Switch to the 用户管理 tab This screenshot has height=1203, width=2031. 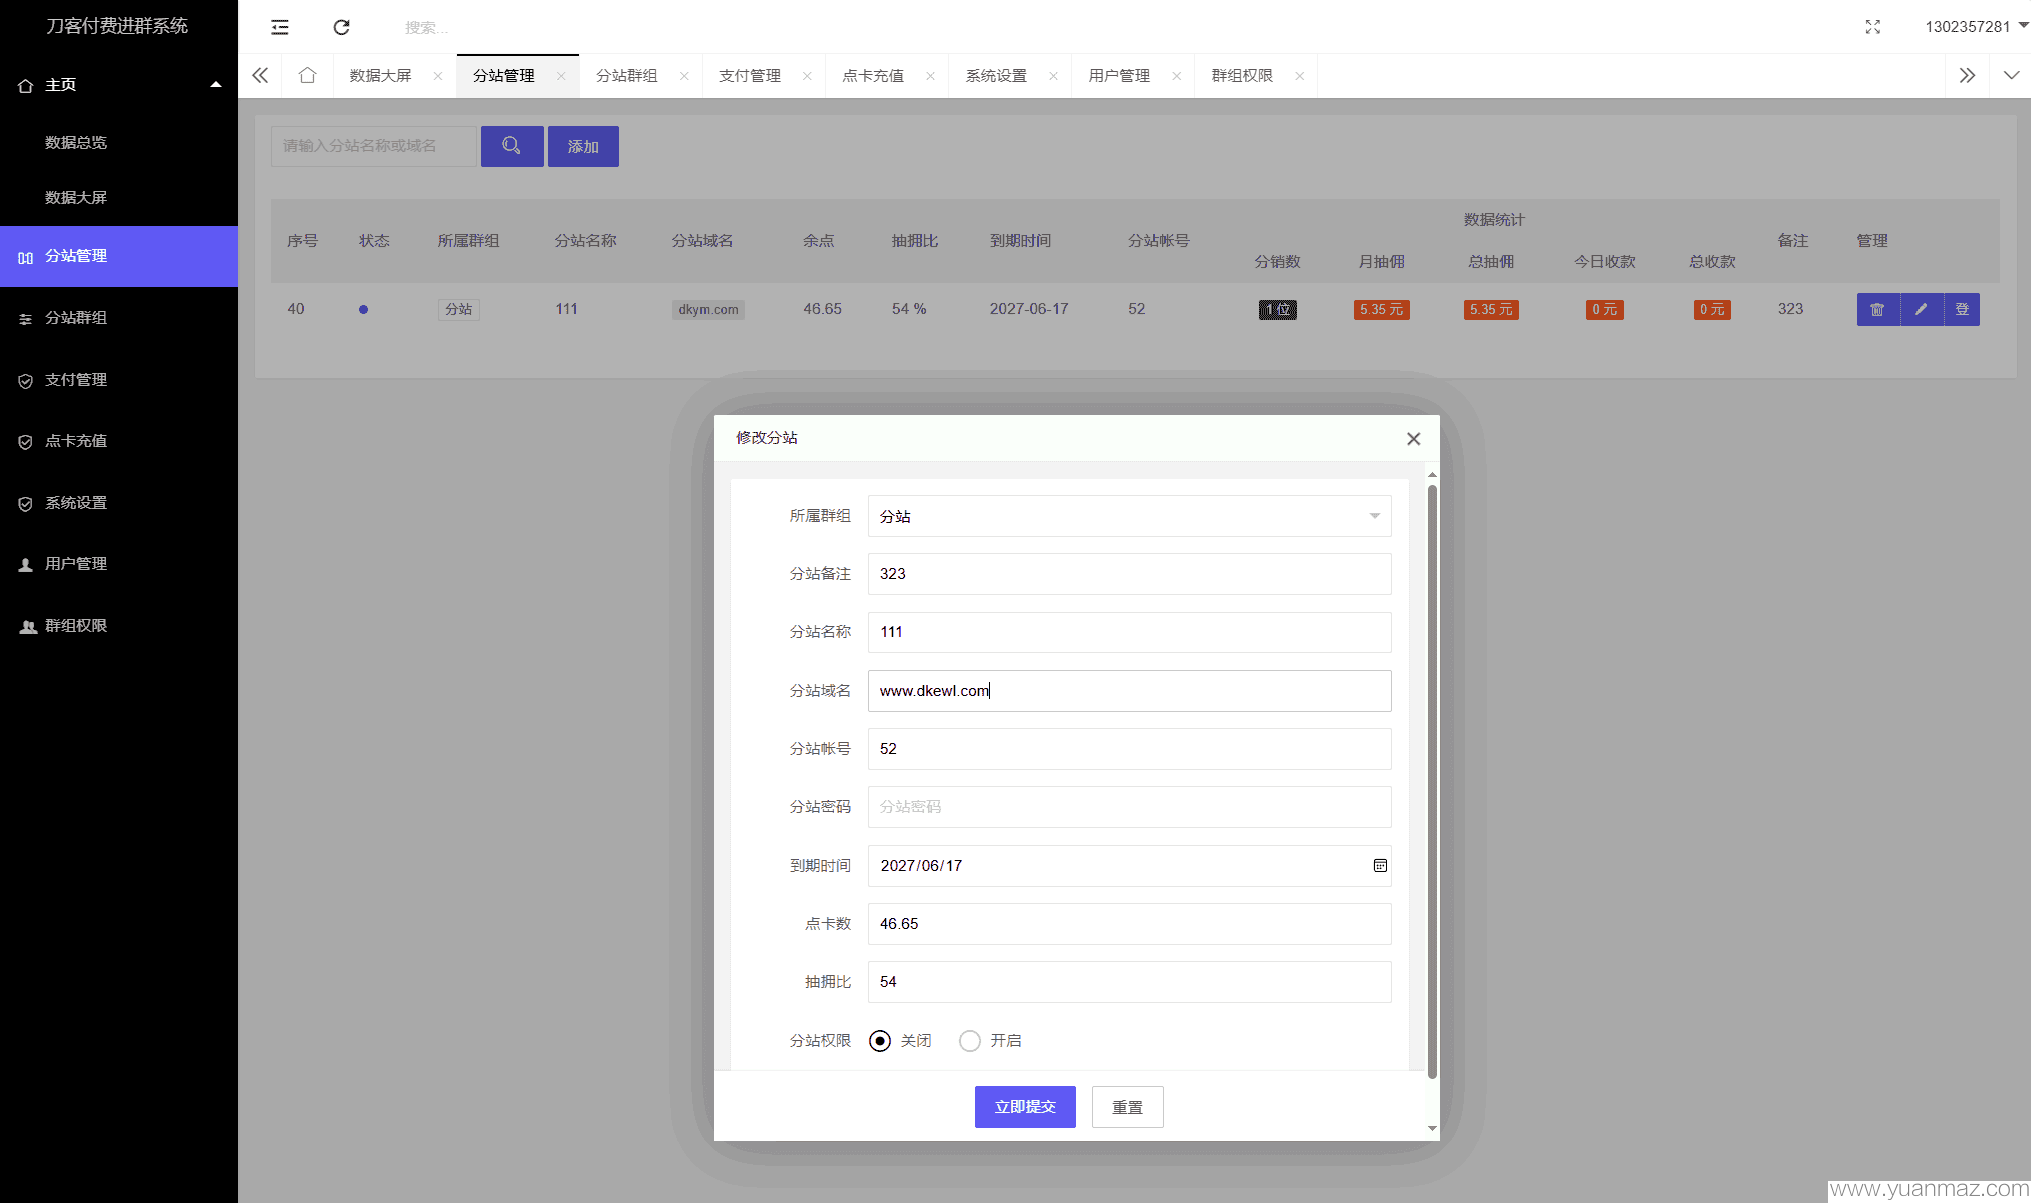(1119, 76)
